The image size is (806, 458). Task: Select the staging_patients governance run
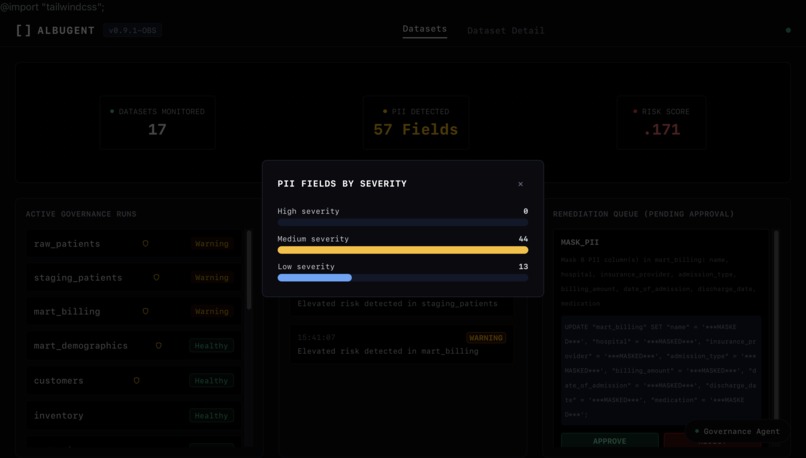(x=133, y=278)
